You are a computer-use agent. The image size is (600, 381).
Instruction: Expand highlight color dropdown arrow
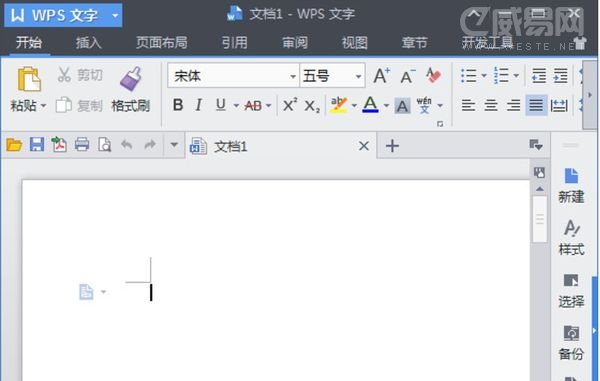point(354,106)
